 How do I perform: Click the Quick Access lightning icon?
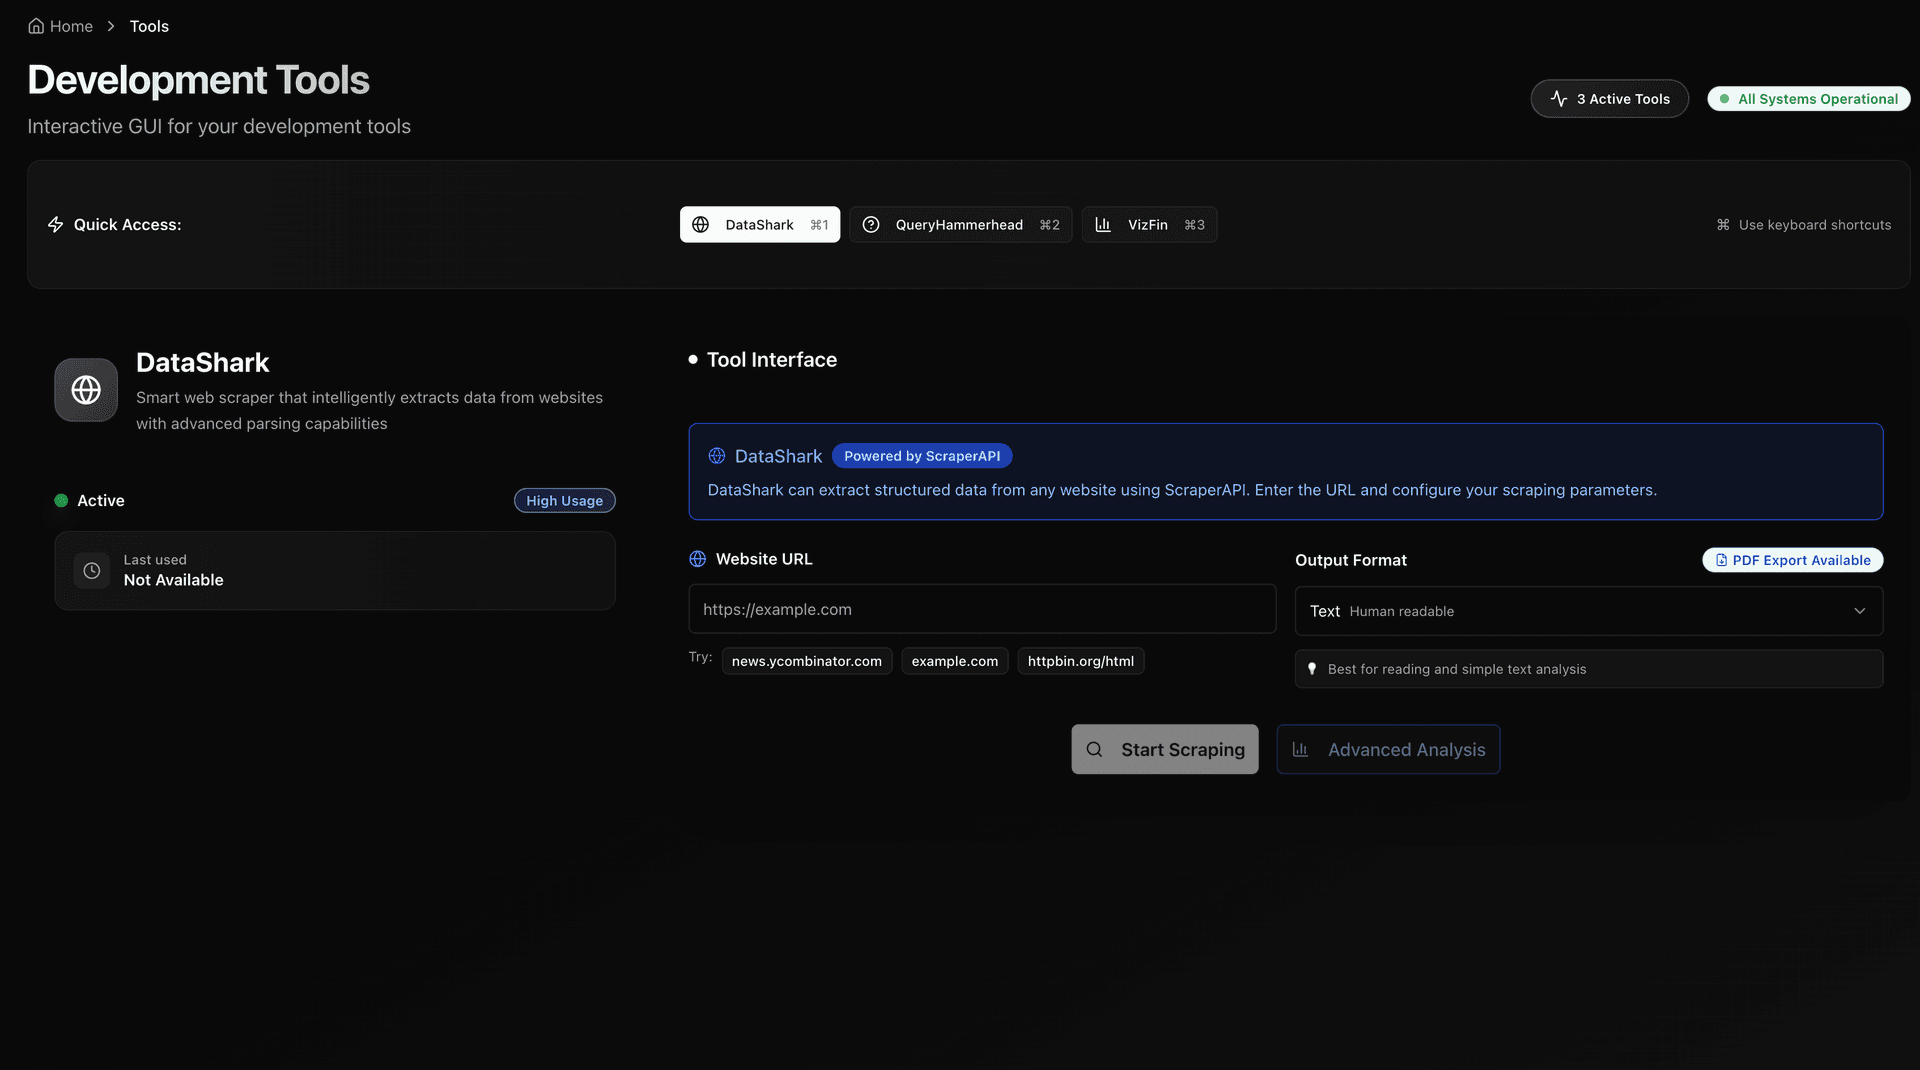click(56, 224)
